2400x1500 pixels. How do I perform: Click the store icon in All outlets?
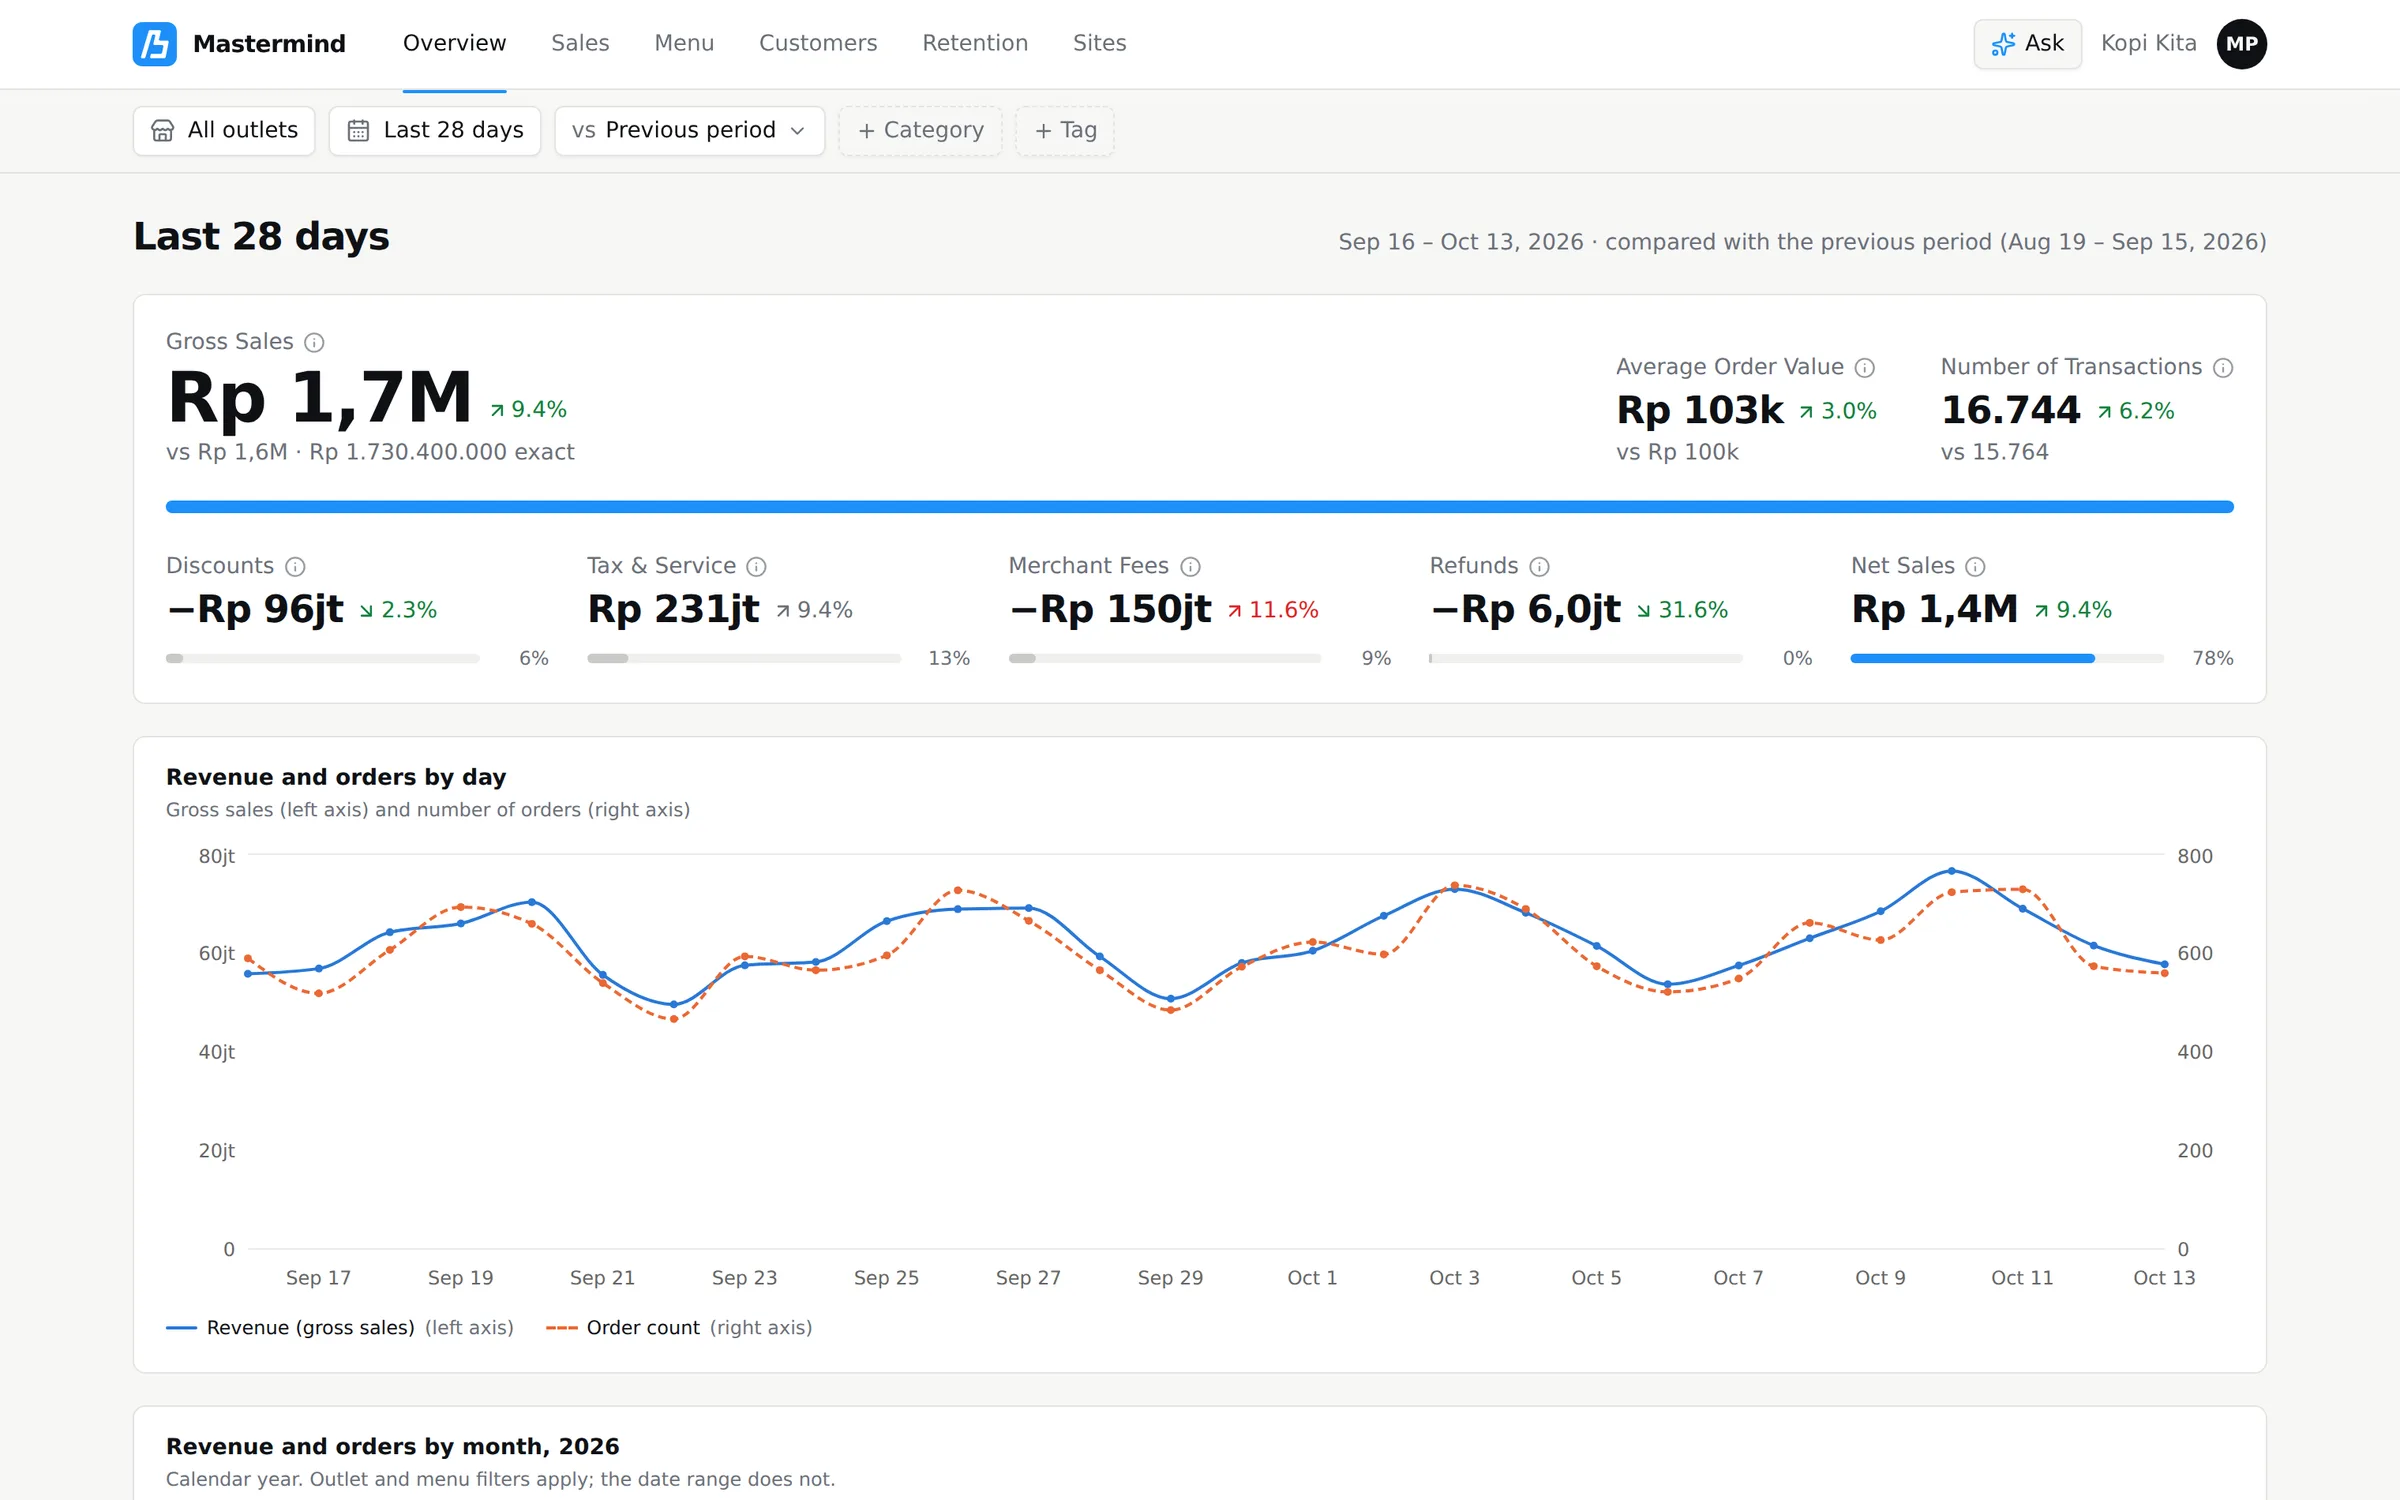pos(163,131)
